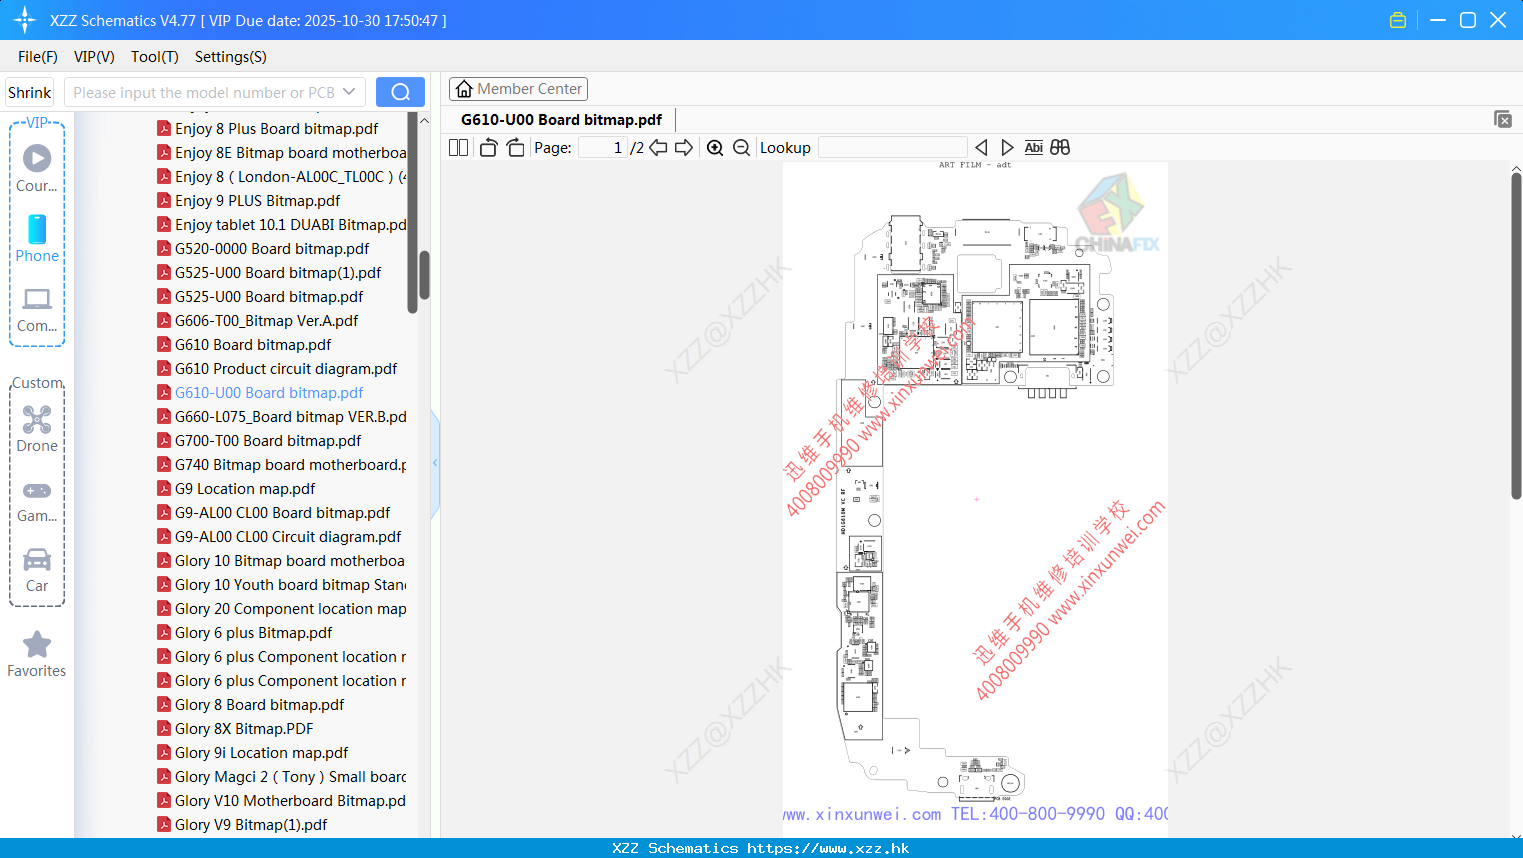The width and height of the screenshot is (1523, 858).
Task: Select the Car category
Action: [x=37, y=570]
